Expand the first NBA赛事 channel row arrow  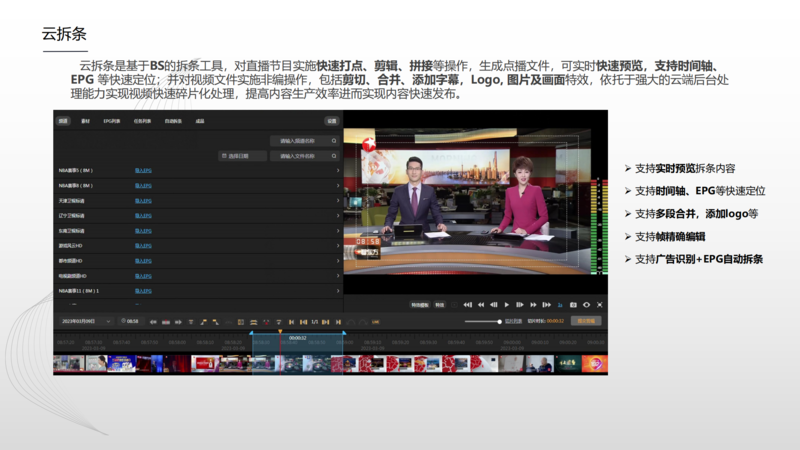338,171
